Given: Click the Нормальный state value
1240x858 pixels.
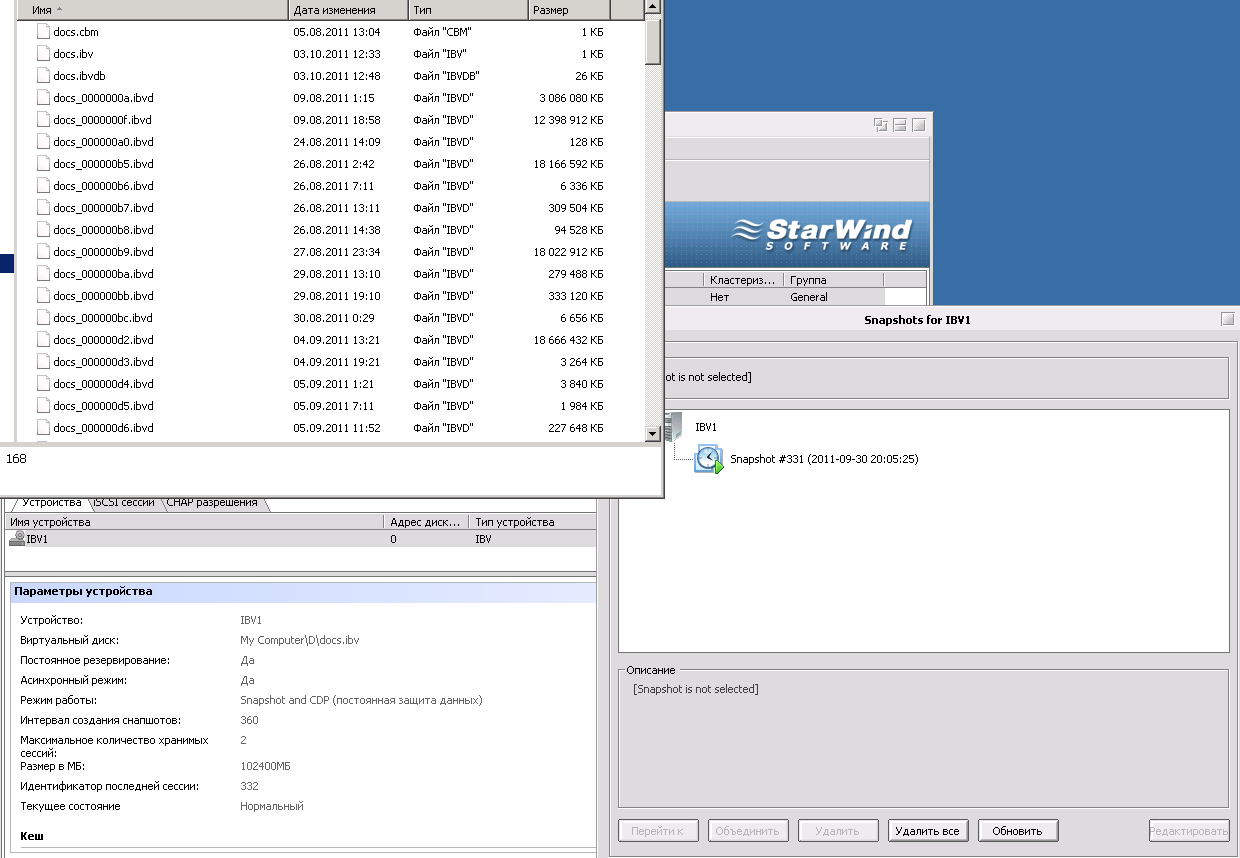Looking at the screenshot, I should 272,806.
